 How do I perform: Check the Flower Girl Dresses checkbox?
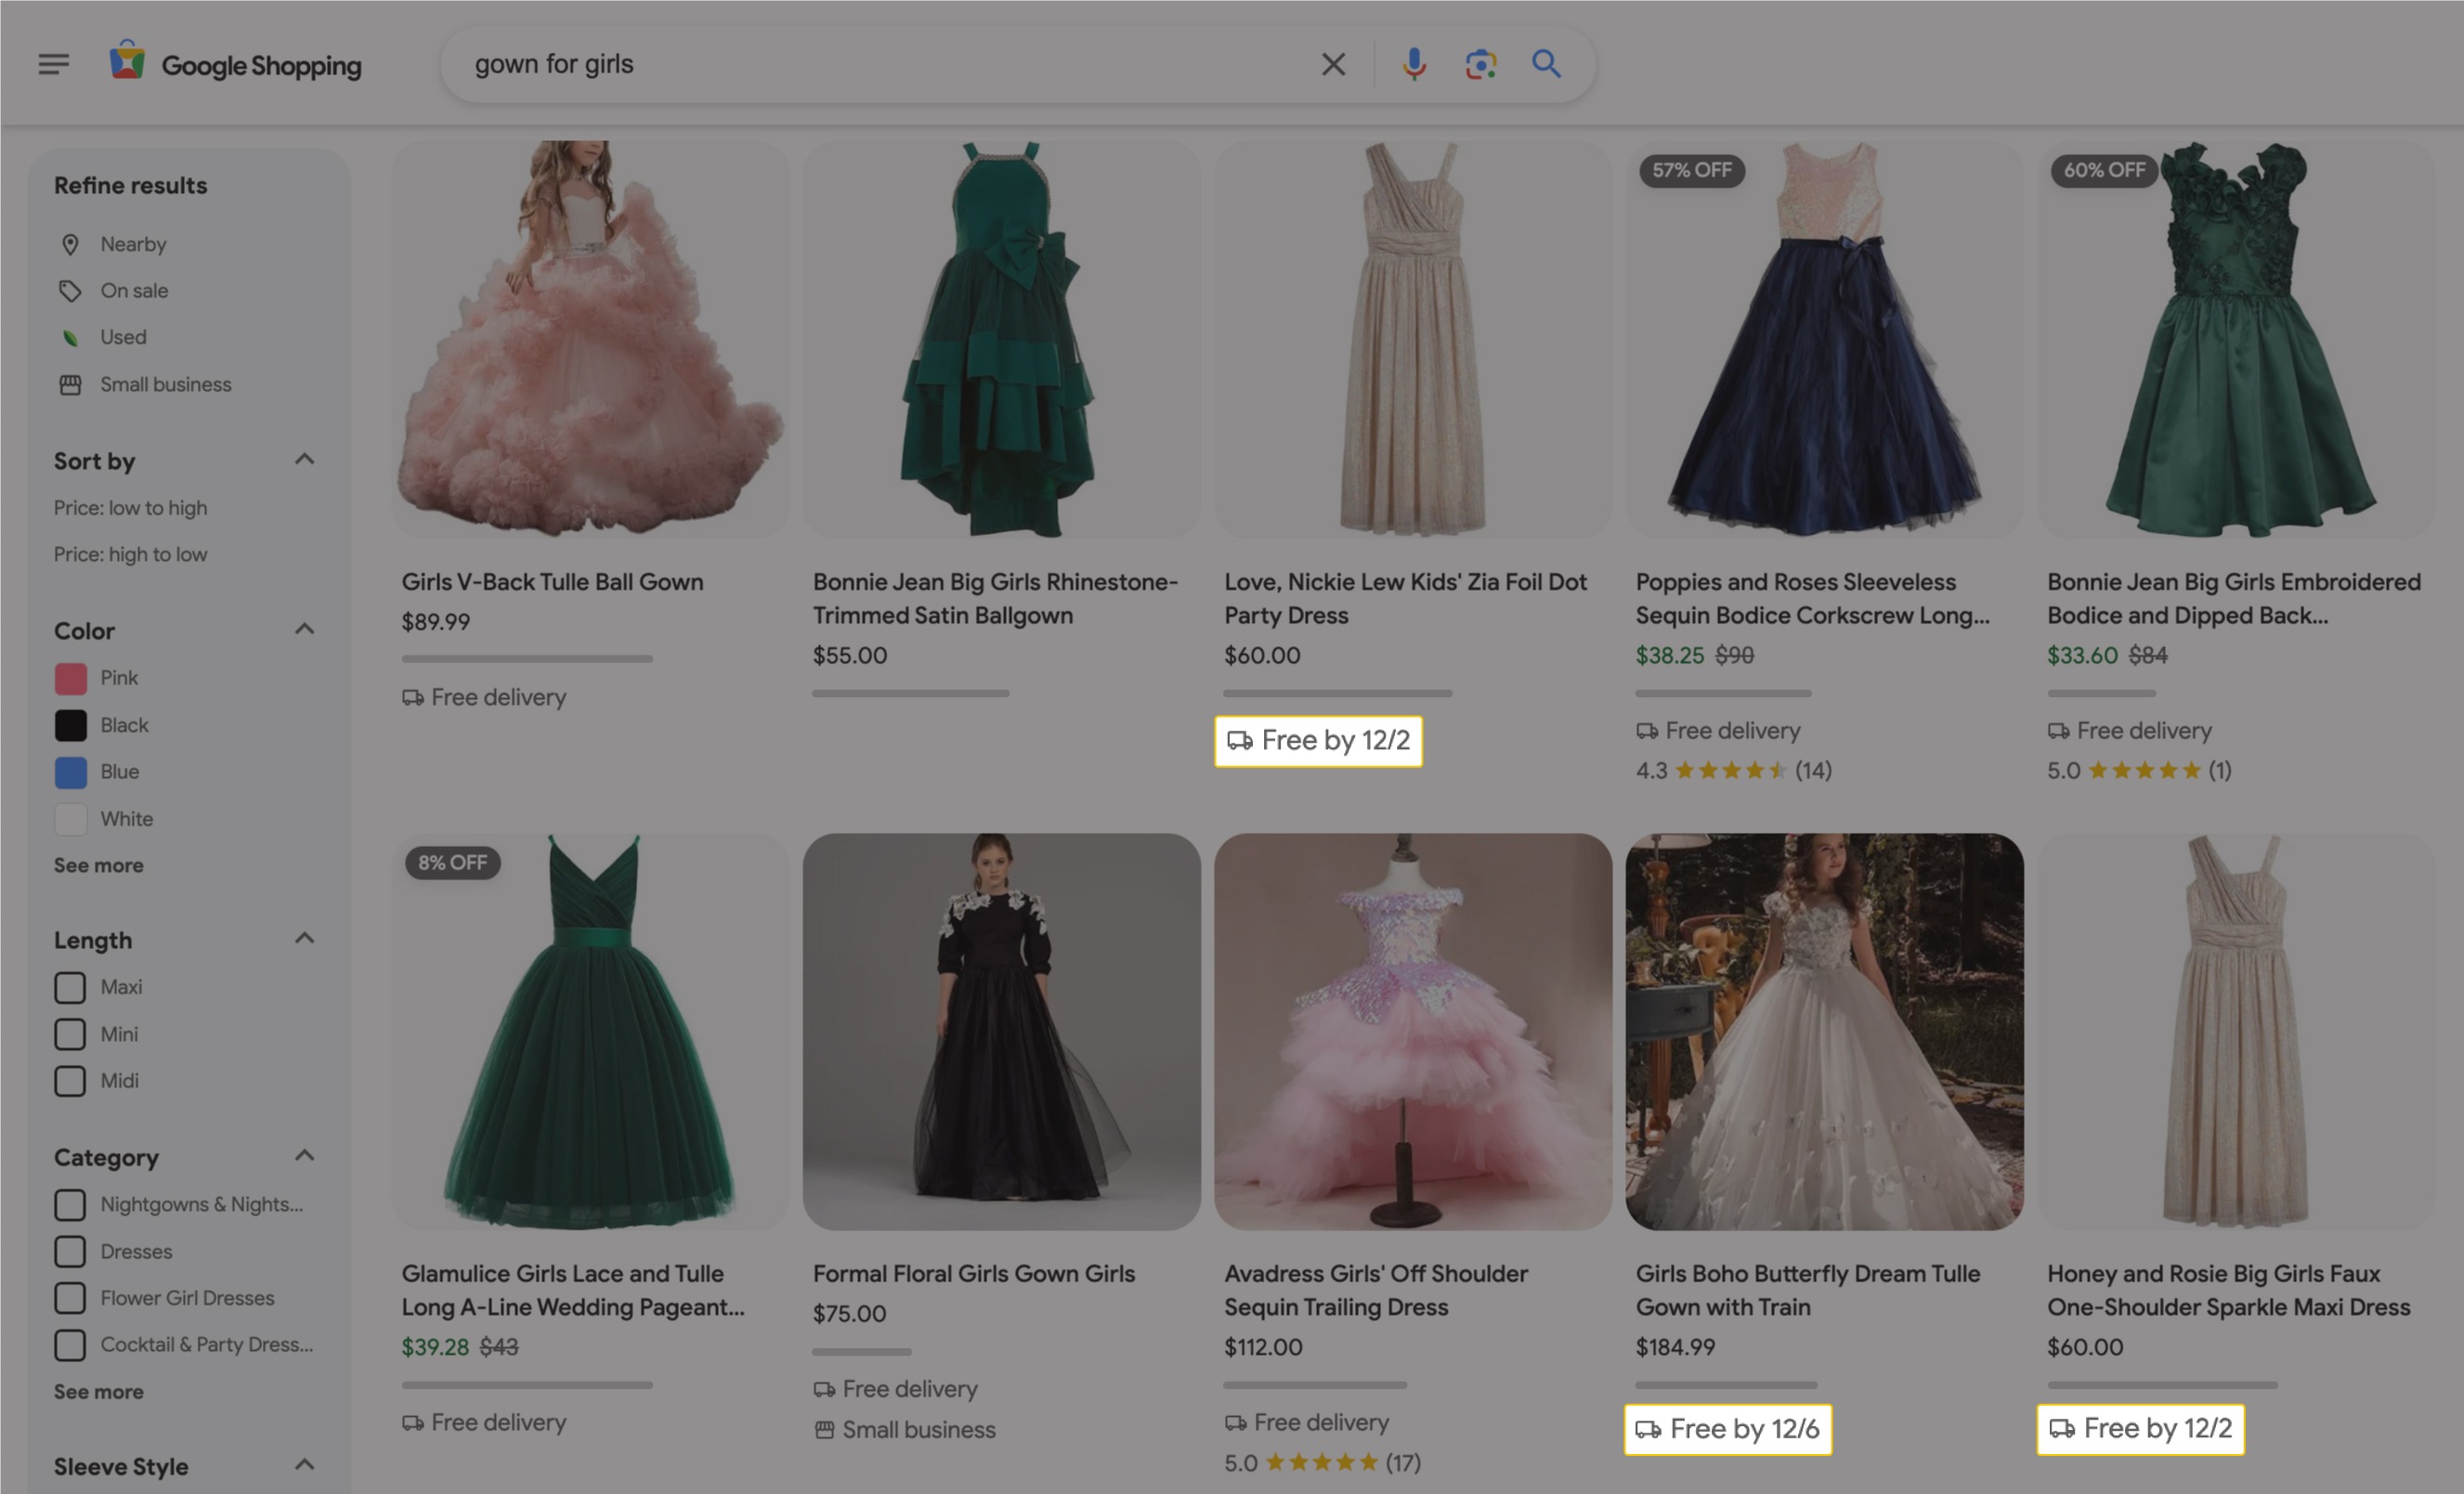click(70, 1298)
